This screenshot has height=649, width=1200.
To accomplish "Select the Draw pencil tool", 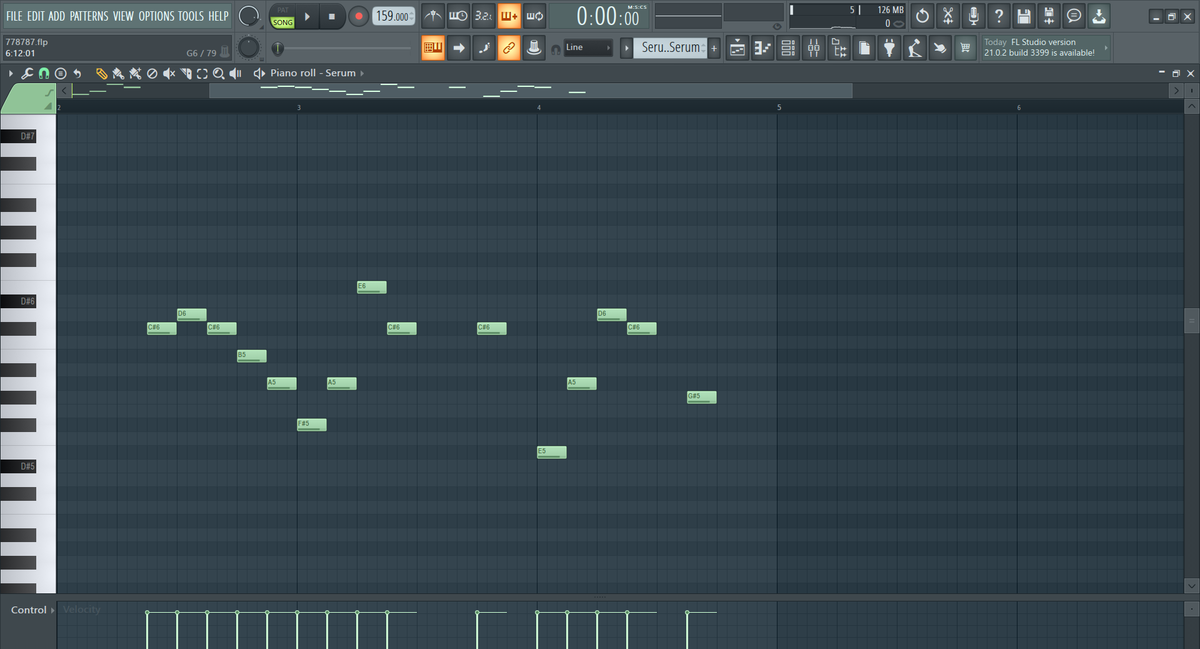I will (102, 73).
